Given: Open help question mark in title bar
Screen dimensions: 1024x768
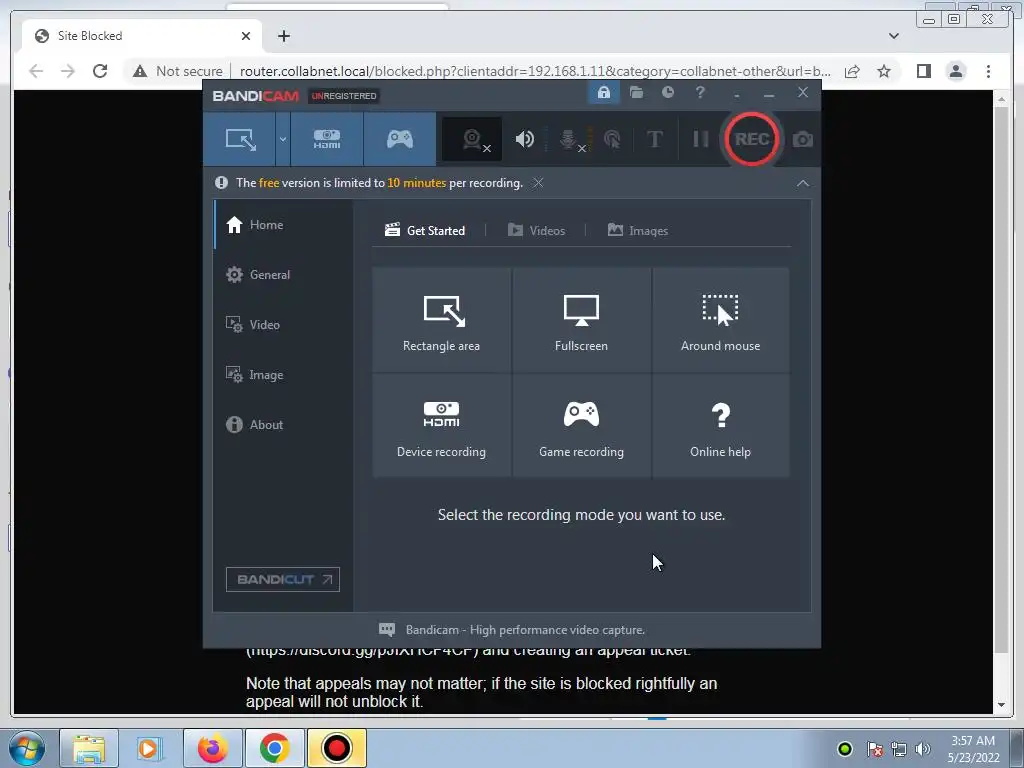Looking at the screenshot, I should point(700,93).
